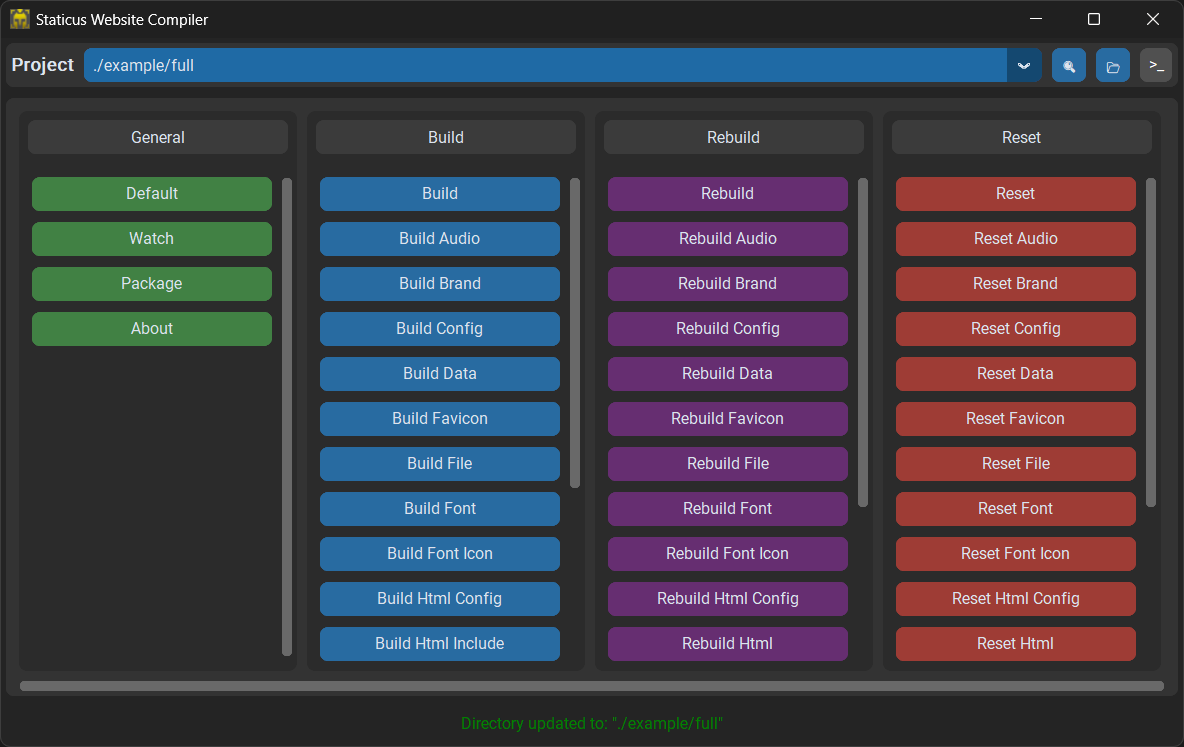Expand the project path dropdown arrow
This screenshot has height=747, width=1184.
click(x=1024, y=66)
